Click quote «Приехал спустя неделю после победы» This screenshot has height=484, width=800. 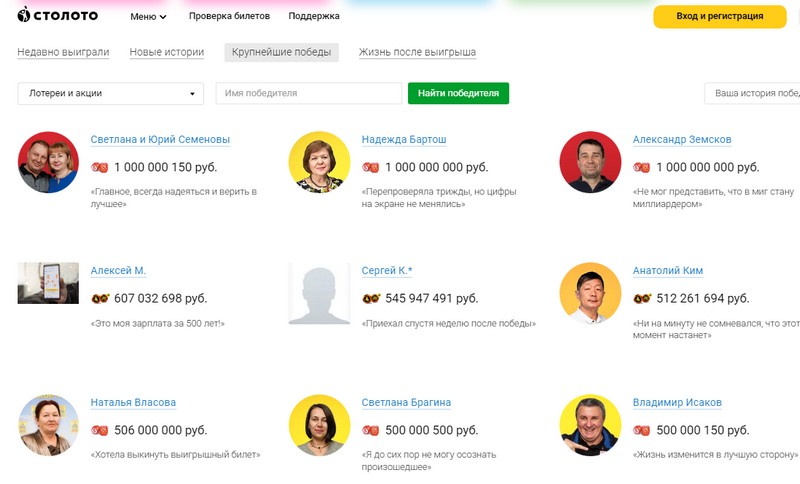[x=448, y=323]
